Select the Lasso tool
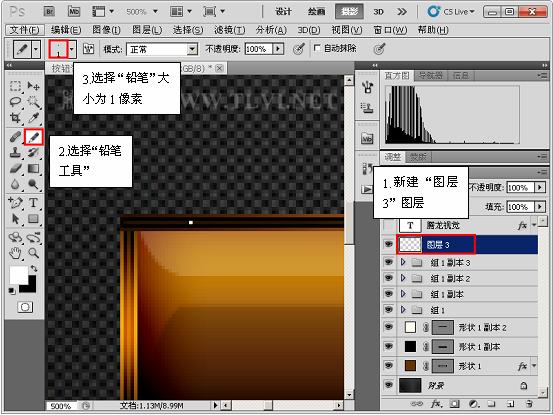Screen dimensions: 553x415 tap(15, 102)
